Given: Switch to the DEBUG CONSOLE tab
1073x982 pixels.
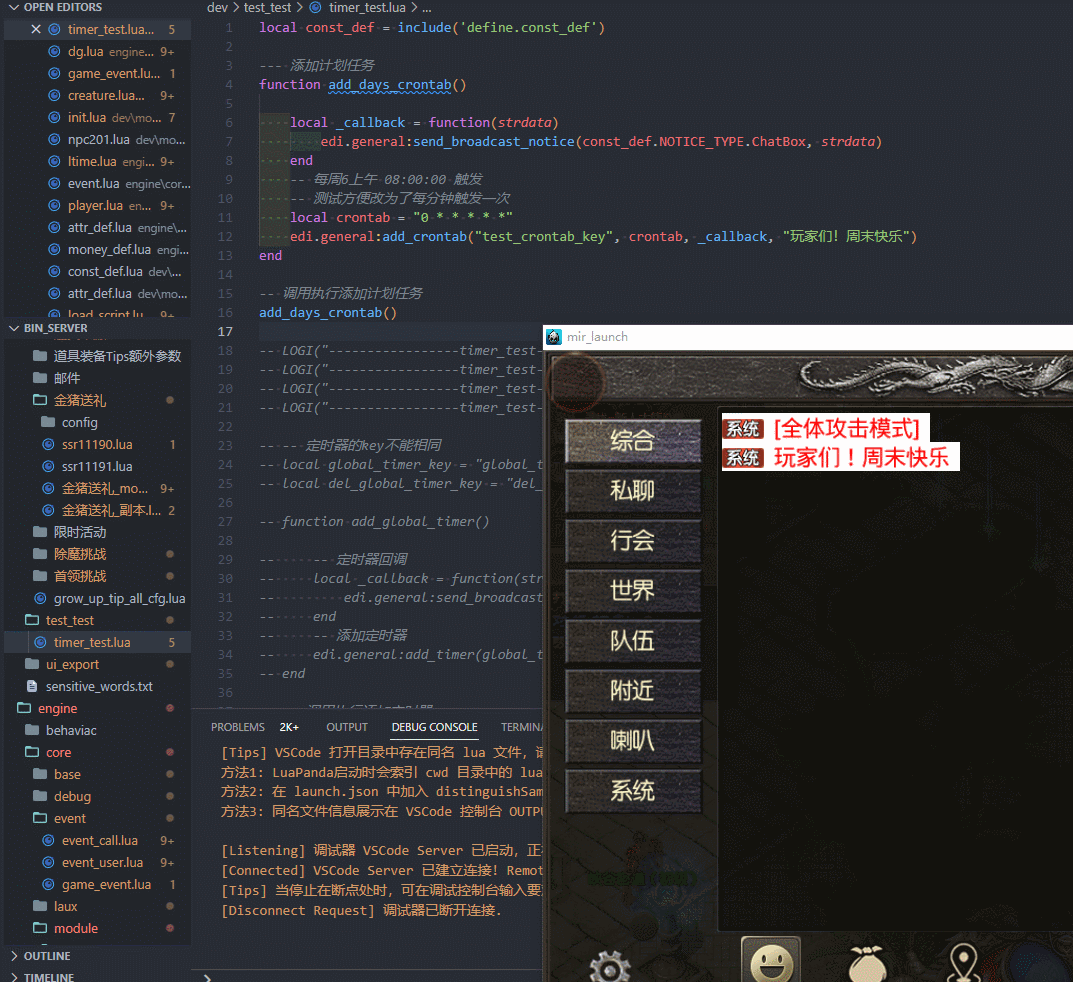Looking at the screenshot, I should pos(434,727).
